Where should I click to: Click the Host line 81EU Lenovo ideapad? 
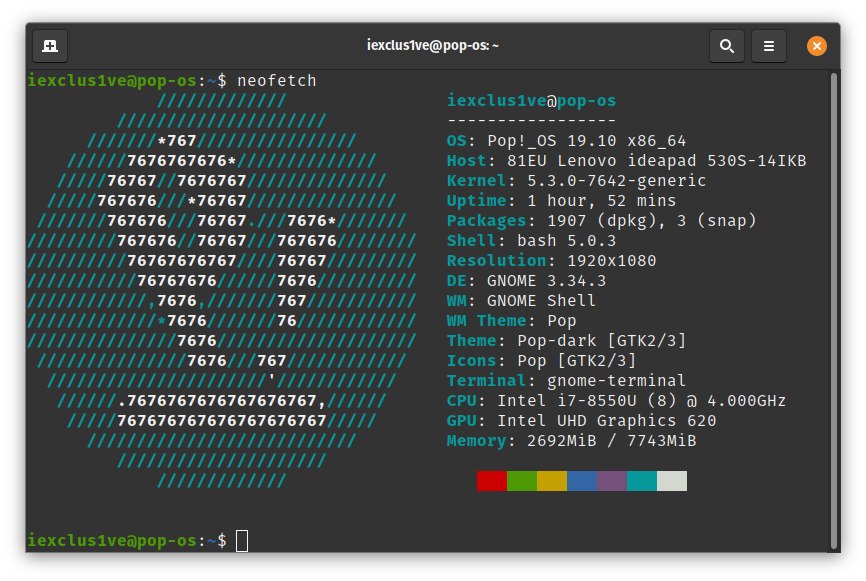coord(626,161)
